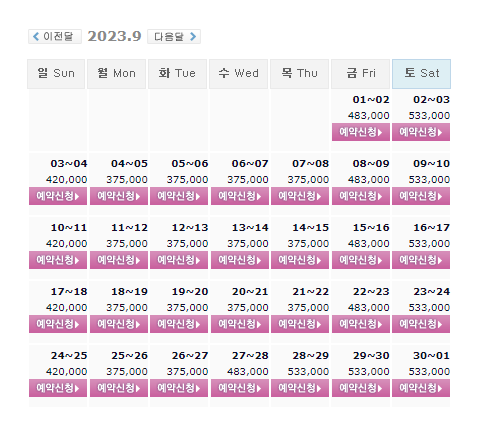Click 예약신청 under 13~14

(240, 260)
